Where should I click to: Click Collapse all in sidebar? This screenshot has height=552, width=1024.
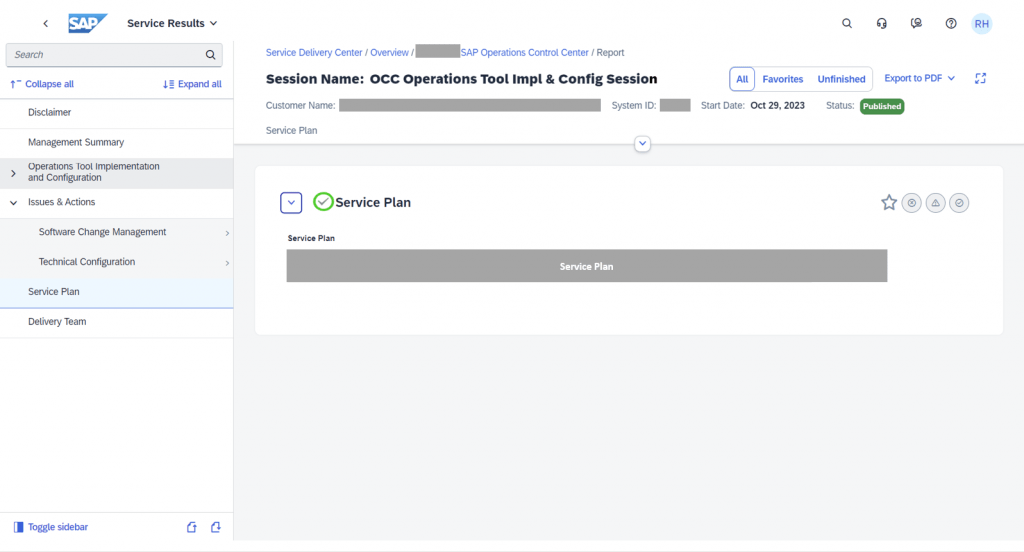pyautogui.click(x=42, y=84)
